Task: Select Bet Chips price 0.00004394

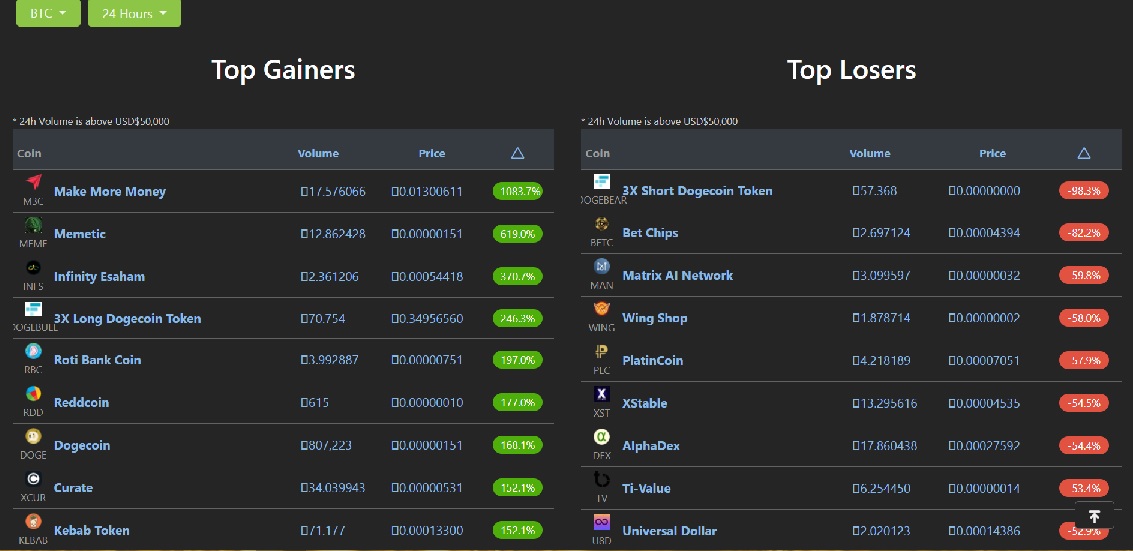Action: pos(984,233)
